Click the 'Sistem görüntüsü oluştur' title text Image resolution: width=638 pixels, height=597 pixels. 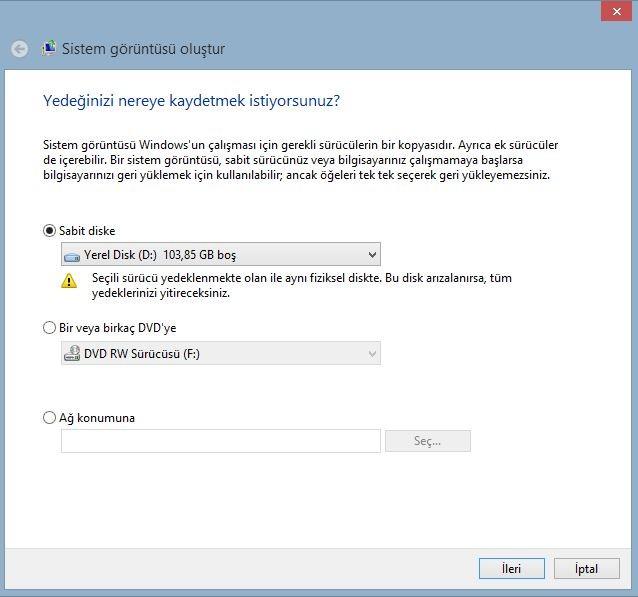(x=143, y=49)
